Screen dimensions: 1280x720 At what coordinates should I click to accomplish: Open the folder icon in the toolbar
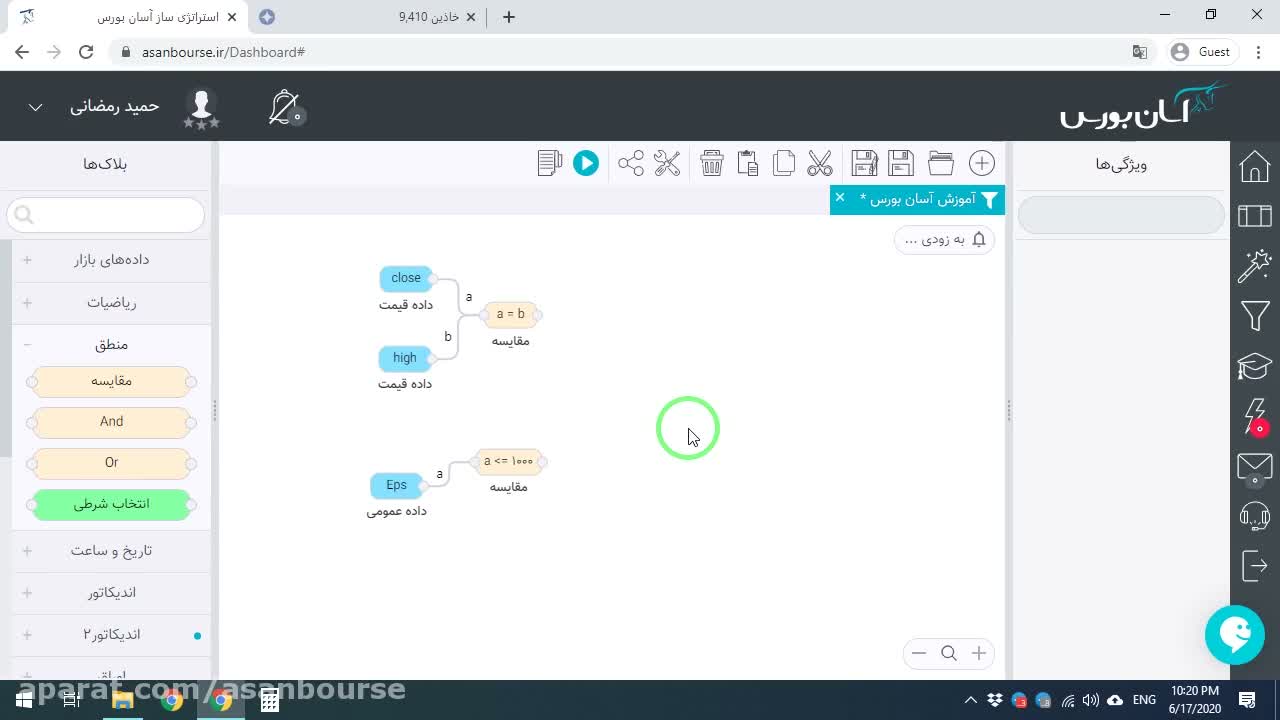(x=941, y=163)
